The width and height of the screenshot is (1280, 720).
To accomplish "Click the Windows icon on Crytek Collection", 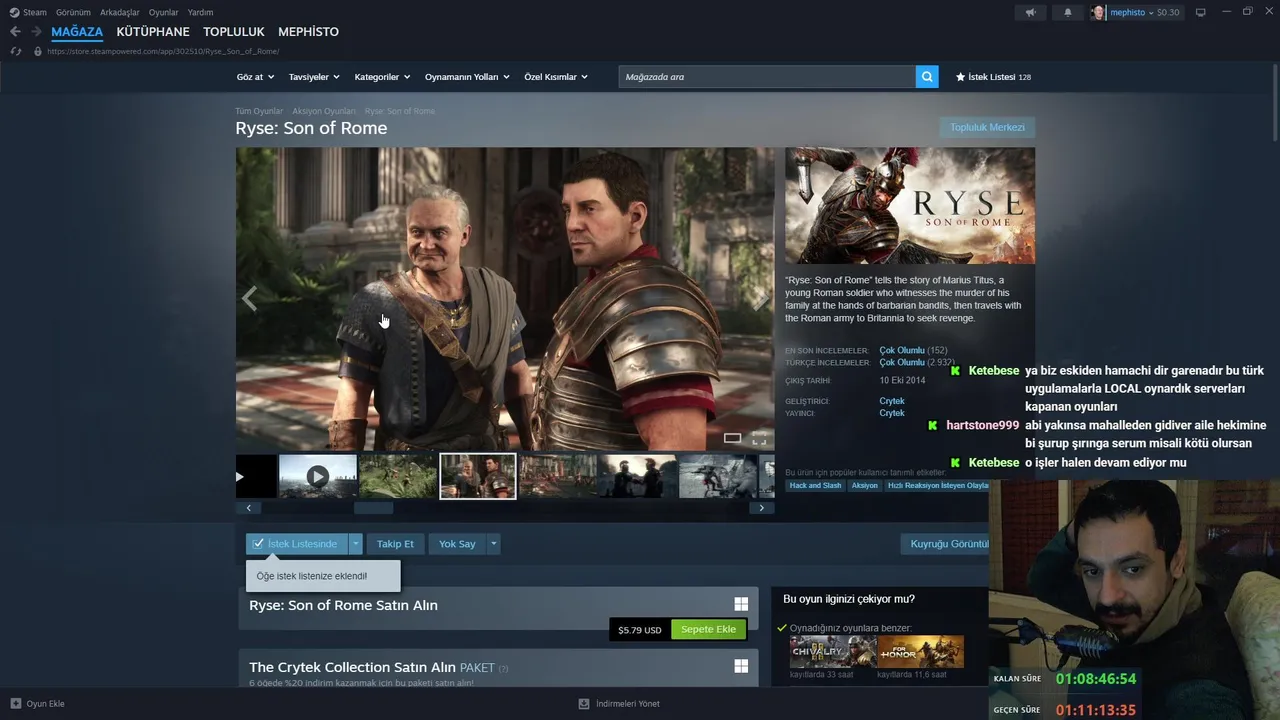I will pos(741,666).
